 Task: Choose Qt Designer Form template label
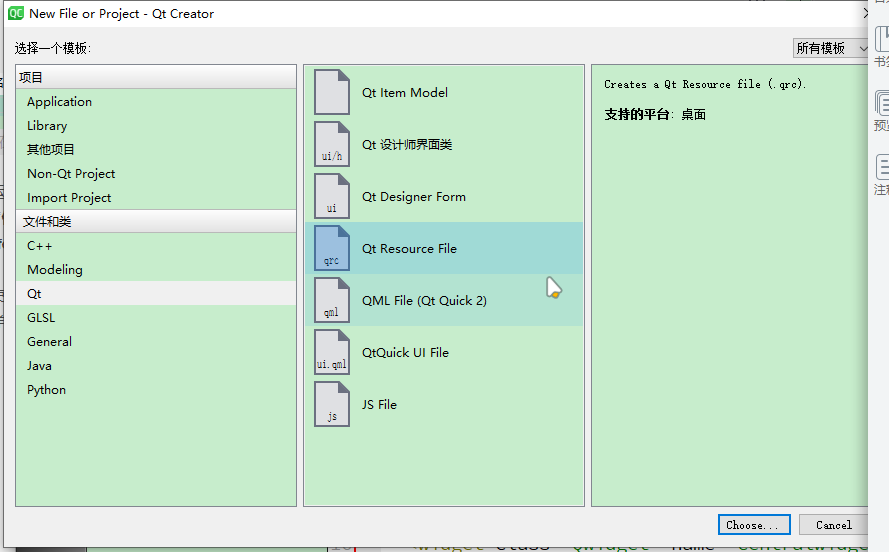[x=414, y=197]
